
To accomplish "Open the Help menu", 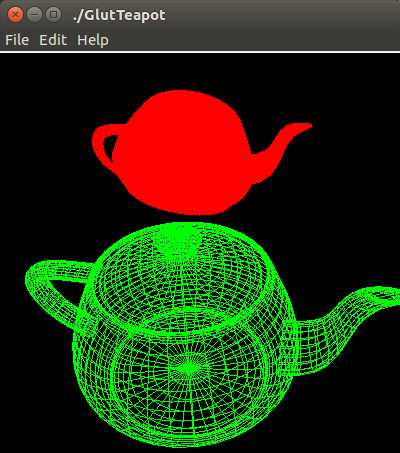I will [93, 40].
